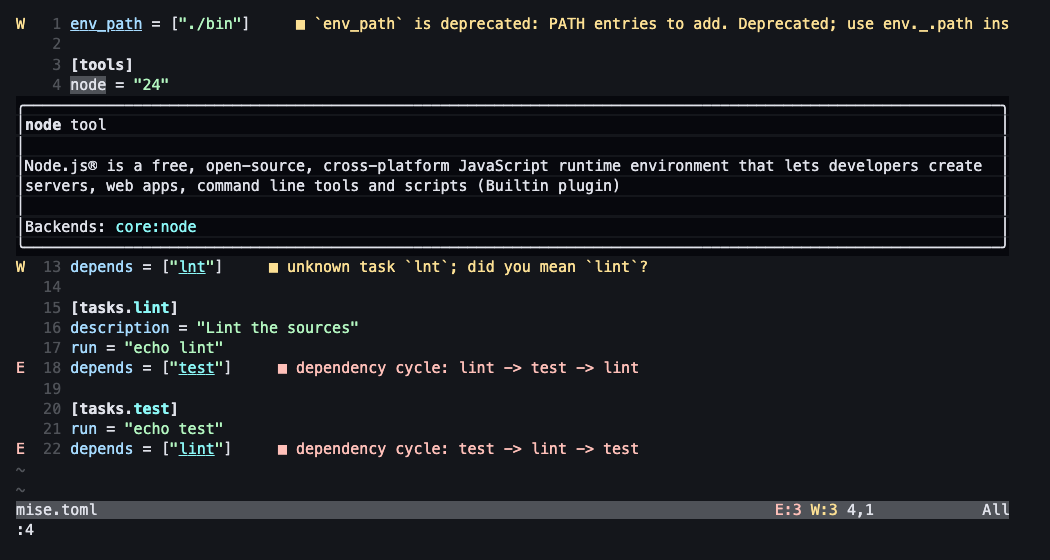The width and height of the screenshot is (1050, 560).
Task: Click the 'unknown task lnt' warning text
Action: click(467, 267)
